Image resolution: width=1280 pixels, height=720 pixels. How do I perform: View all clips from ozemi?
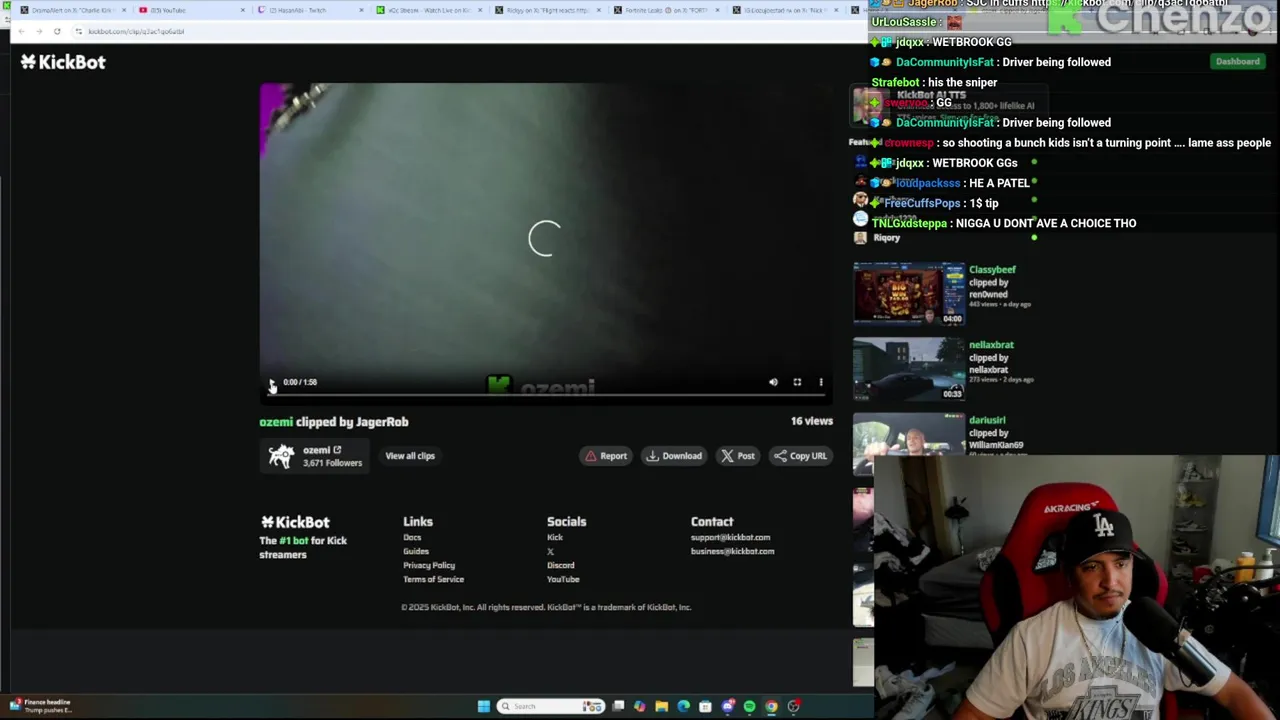410,456
